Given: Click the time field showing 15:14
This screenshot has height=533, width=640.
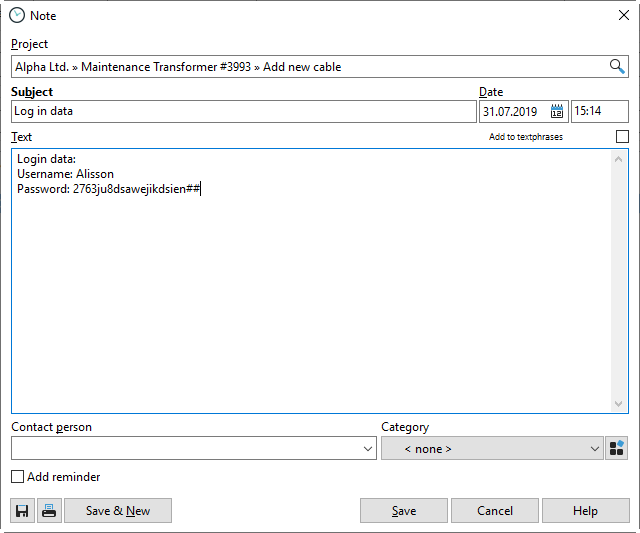Looking at the screenshot, I should pos(599,111).
